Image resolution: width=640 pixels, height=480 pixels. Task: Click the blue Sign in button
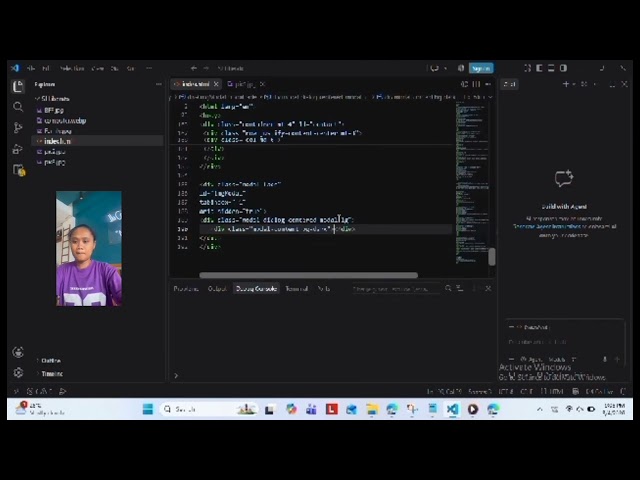tap(481, 68)
